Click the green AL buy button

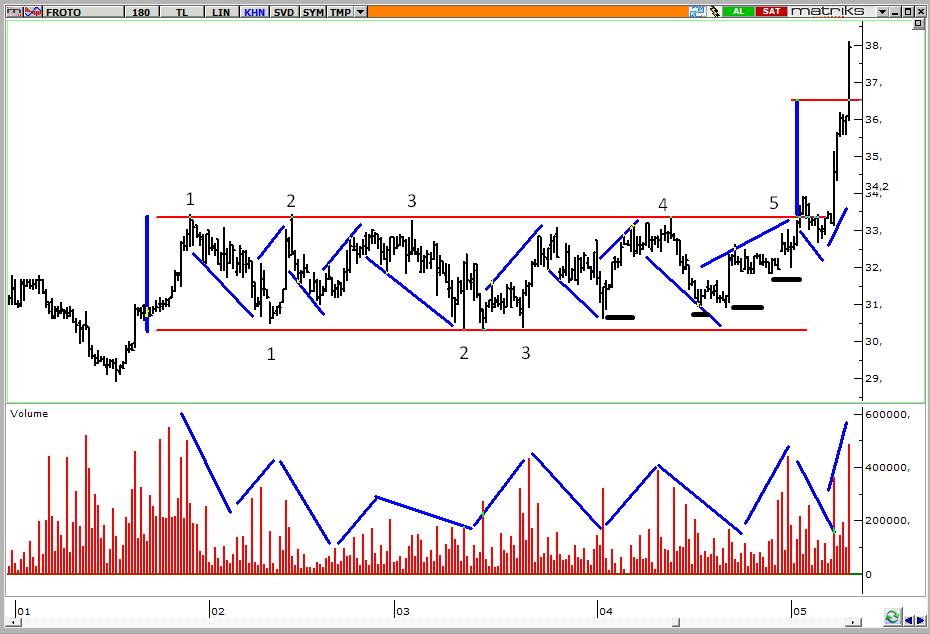click(738, 11)
